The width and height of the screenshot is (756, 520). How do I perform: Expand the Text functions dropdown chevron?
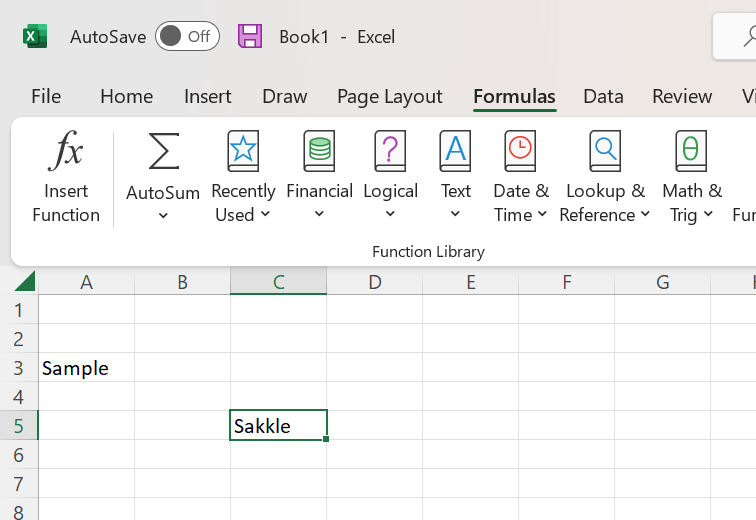tap(455, 213)
